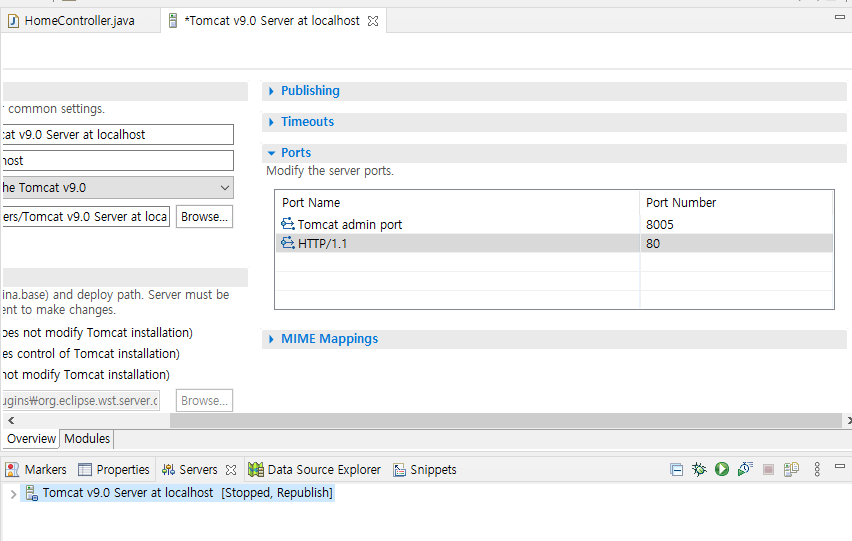Image resolution: width=852 pixels, height=541 pixels.
Task: Close the Tomcat v9.0 Server editor tab
Action: 373,21
